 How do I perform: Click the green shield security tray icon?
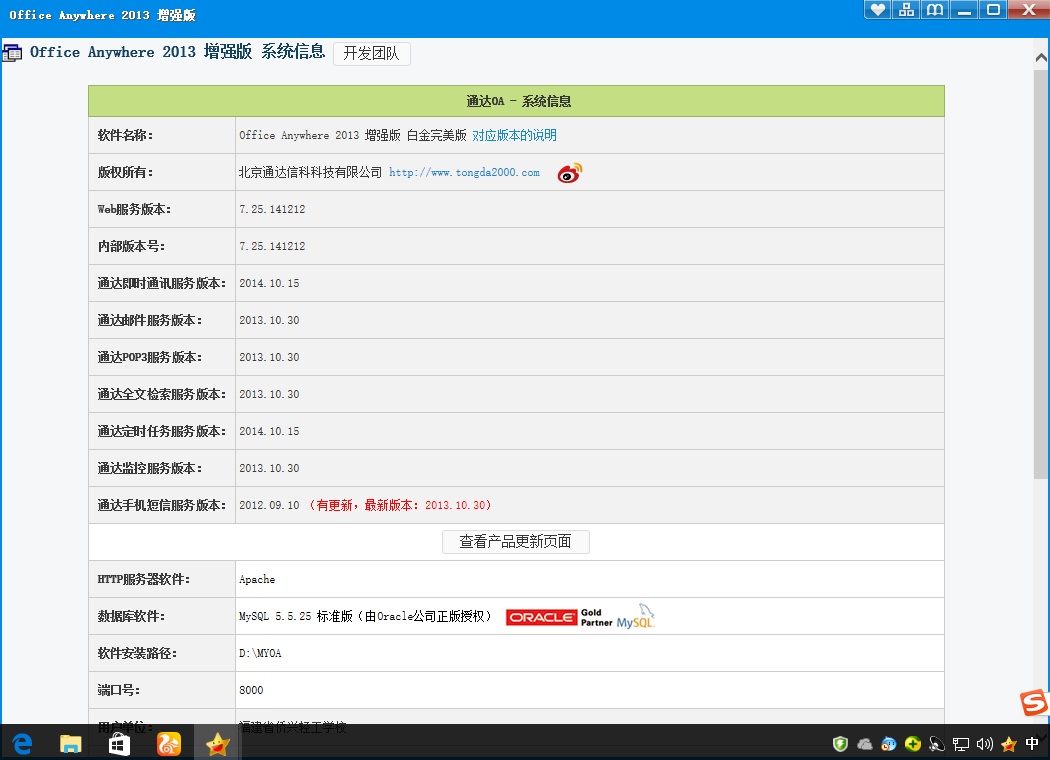click(x=841, y=744)
